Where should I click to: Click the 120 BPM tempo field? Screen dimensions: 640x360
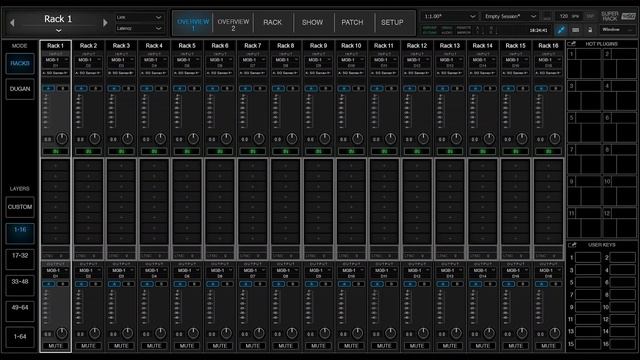(568, 16)
